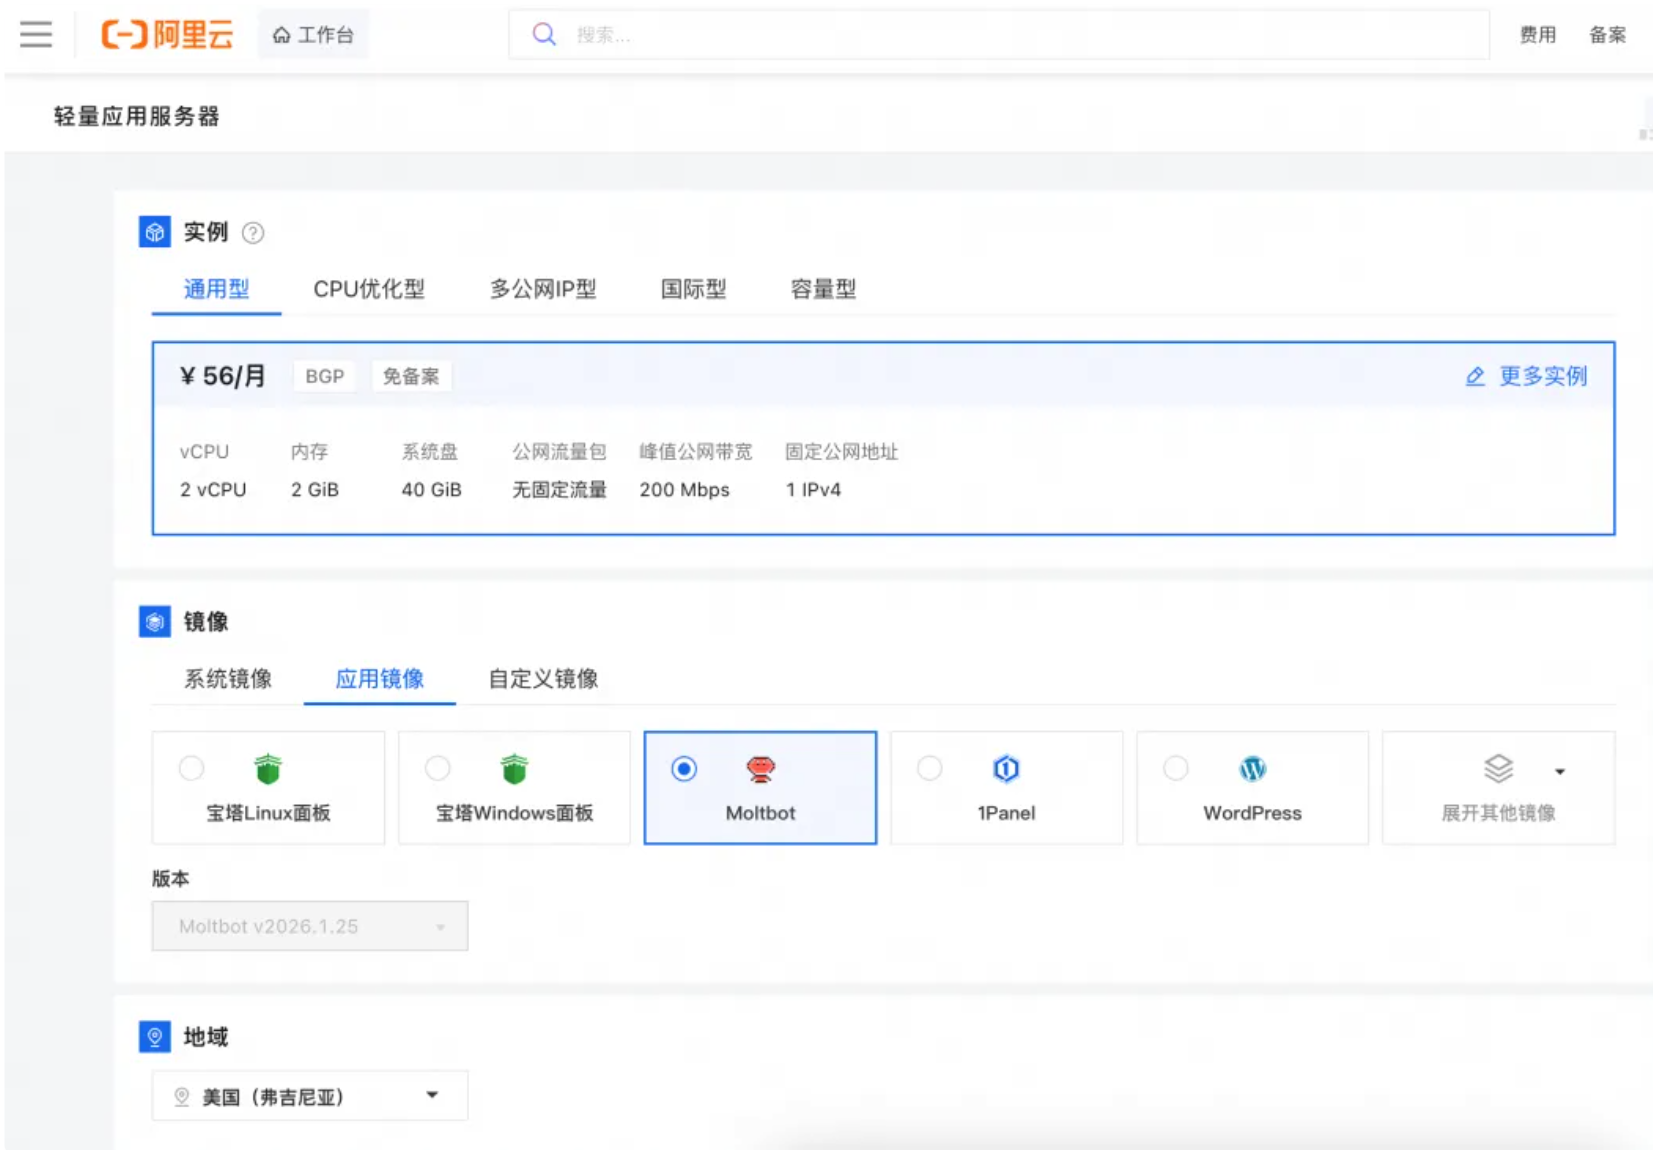Click the 地域 location pin section icon
The image size is (1653, 1150).
(x=155, y=1037)
